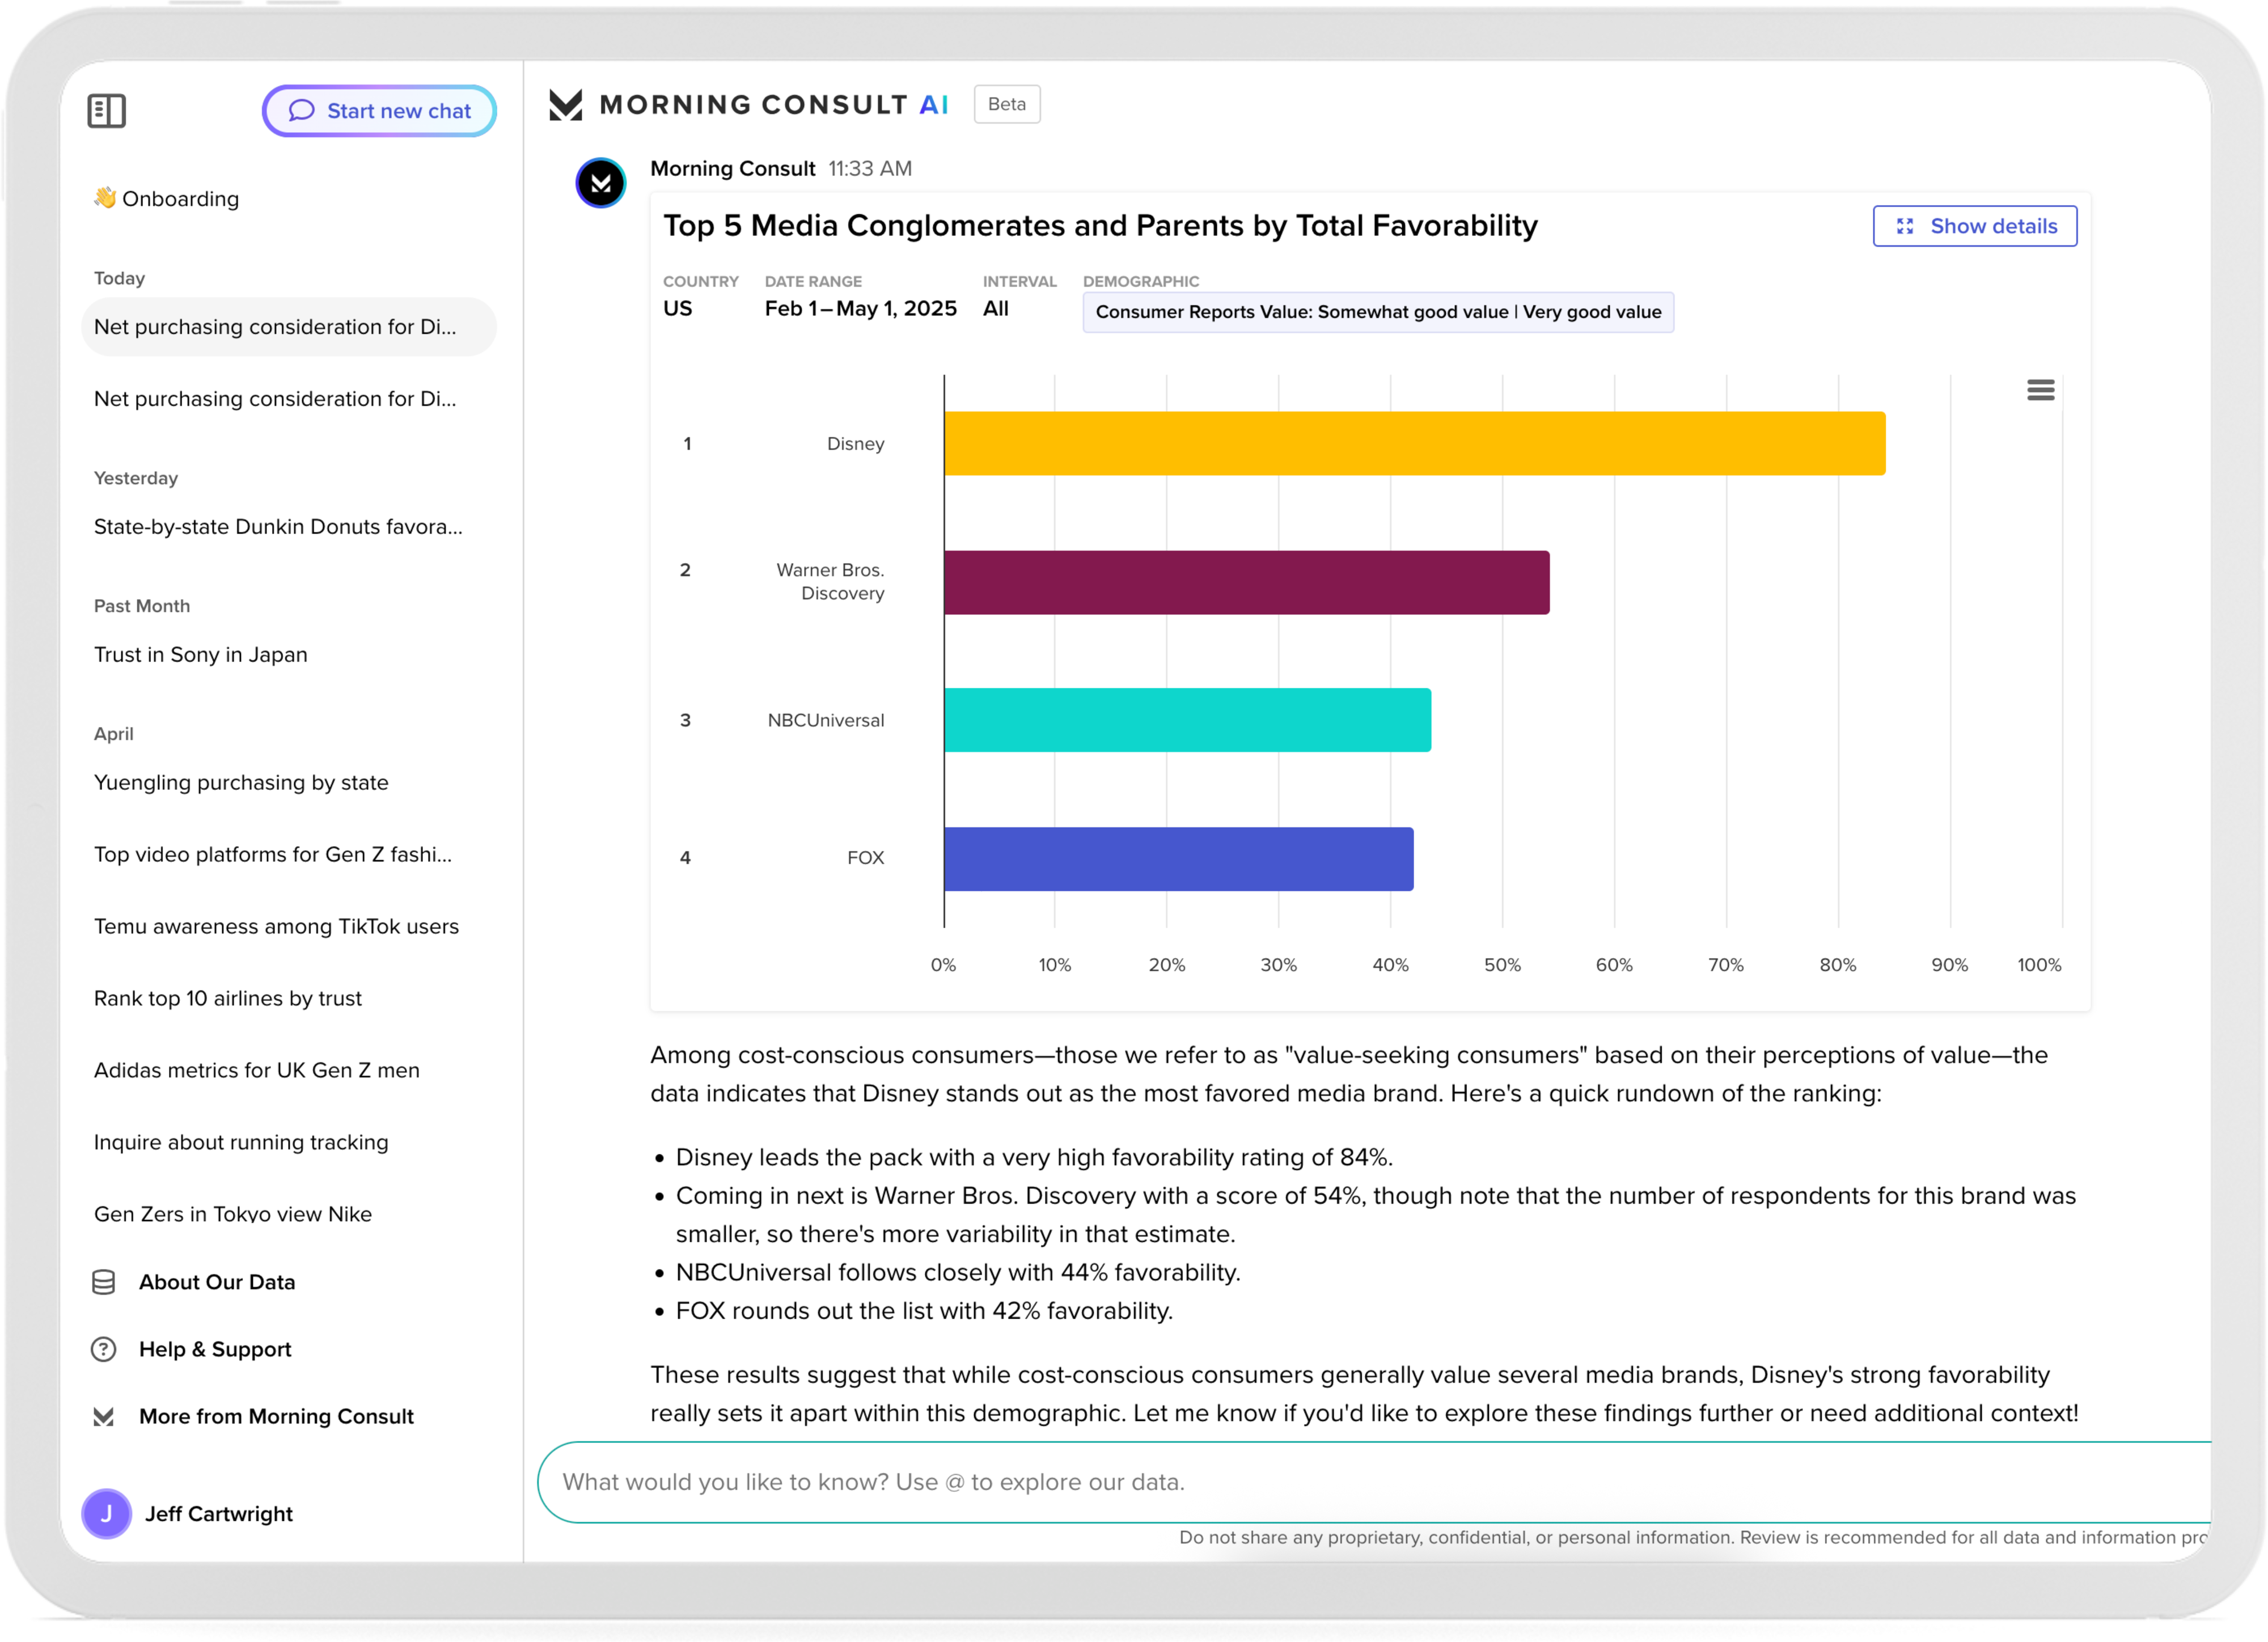Viewport: 2268px width, 1642px height.
Task: Click the Beta badge
Action: [1007, 104]
